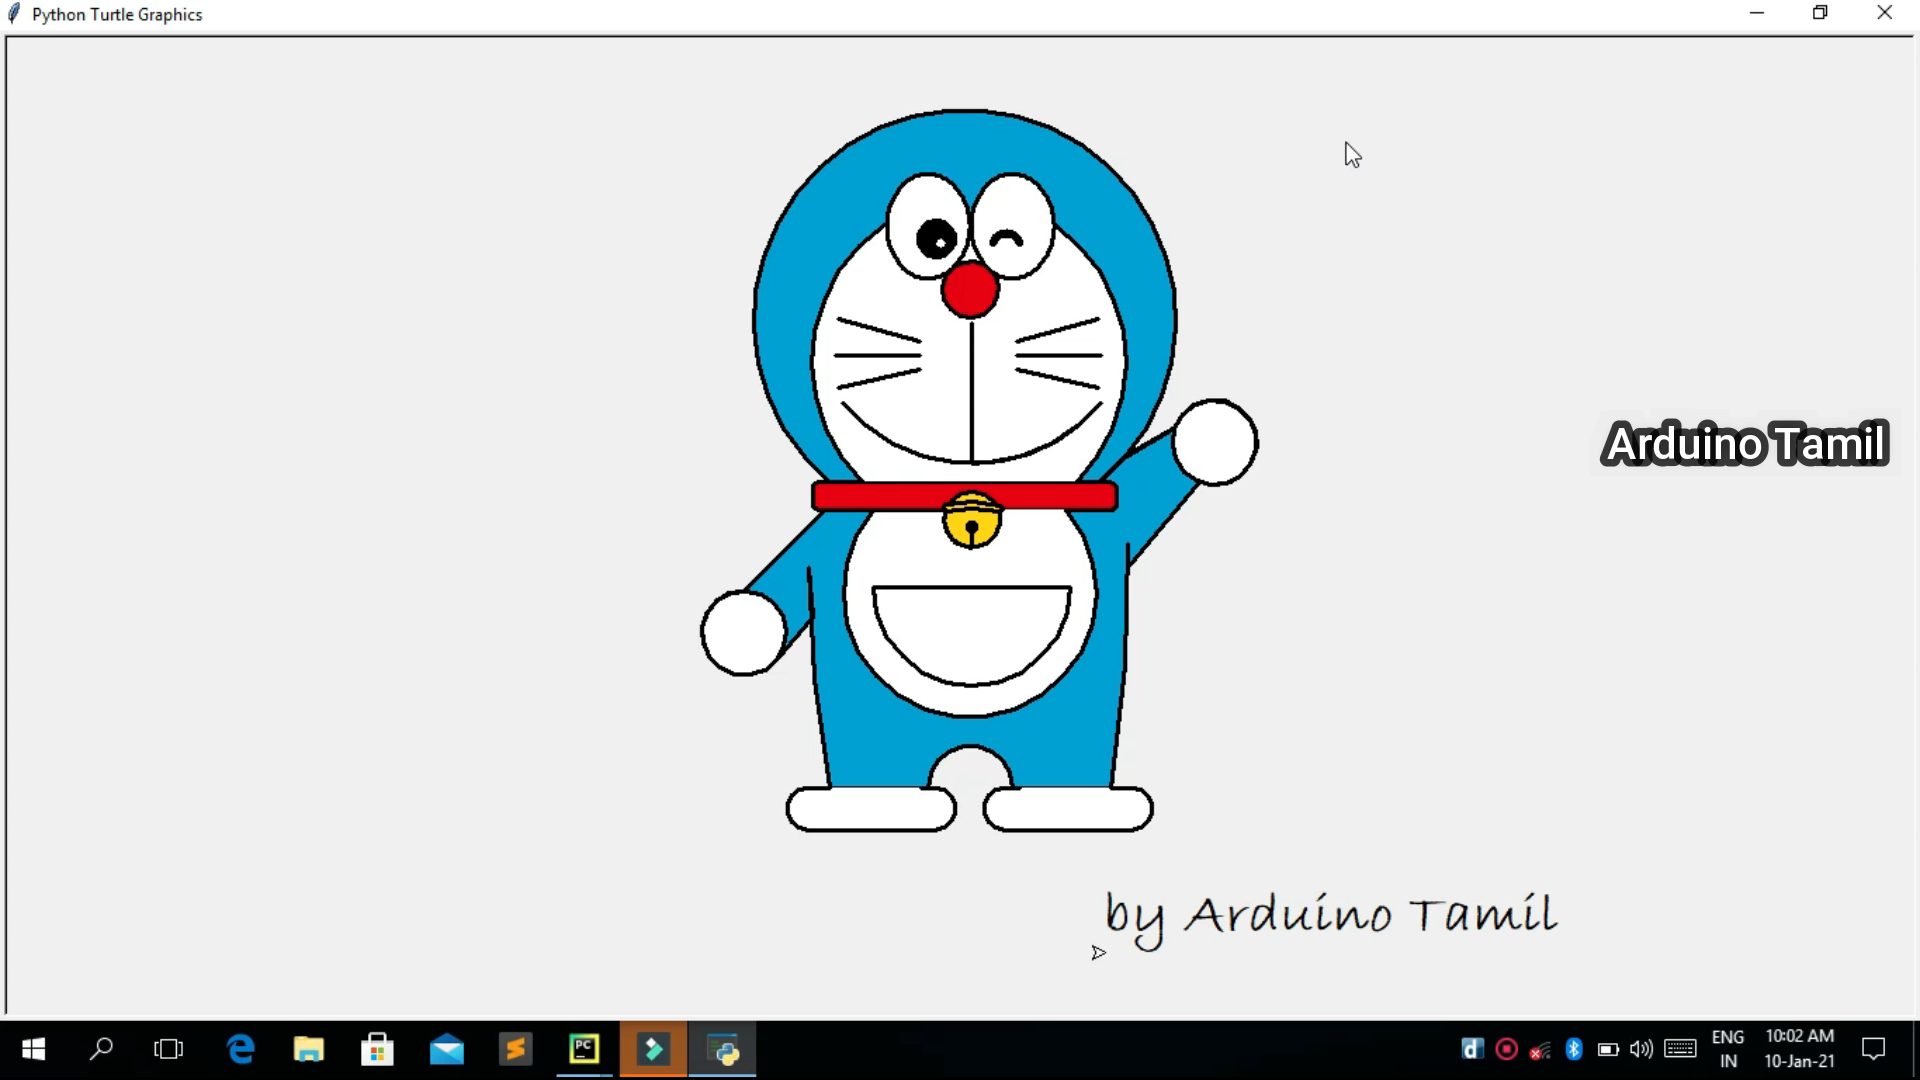1920x1080 pixels.
Task: Toggle Wi-Fi via the network tray icon
Action: [1540, 1049]
